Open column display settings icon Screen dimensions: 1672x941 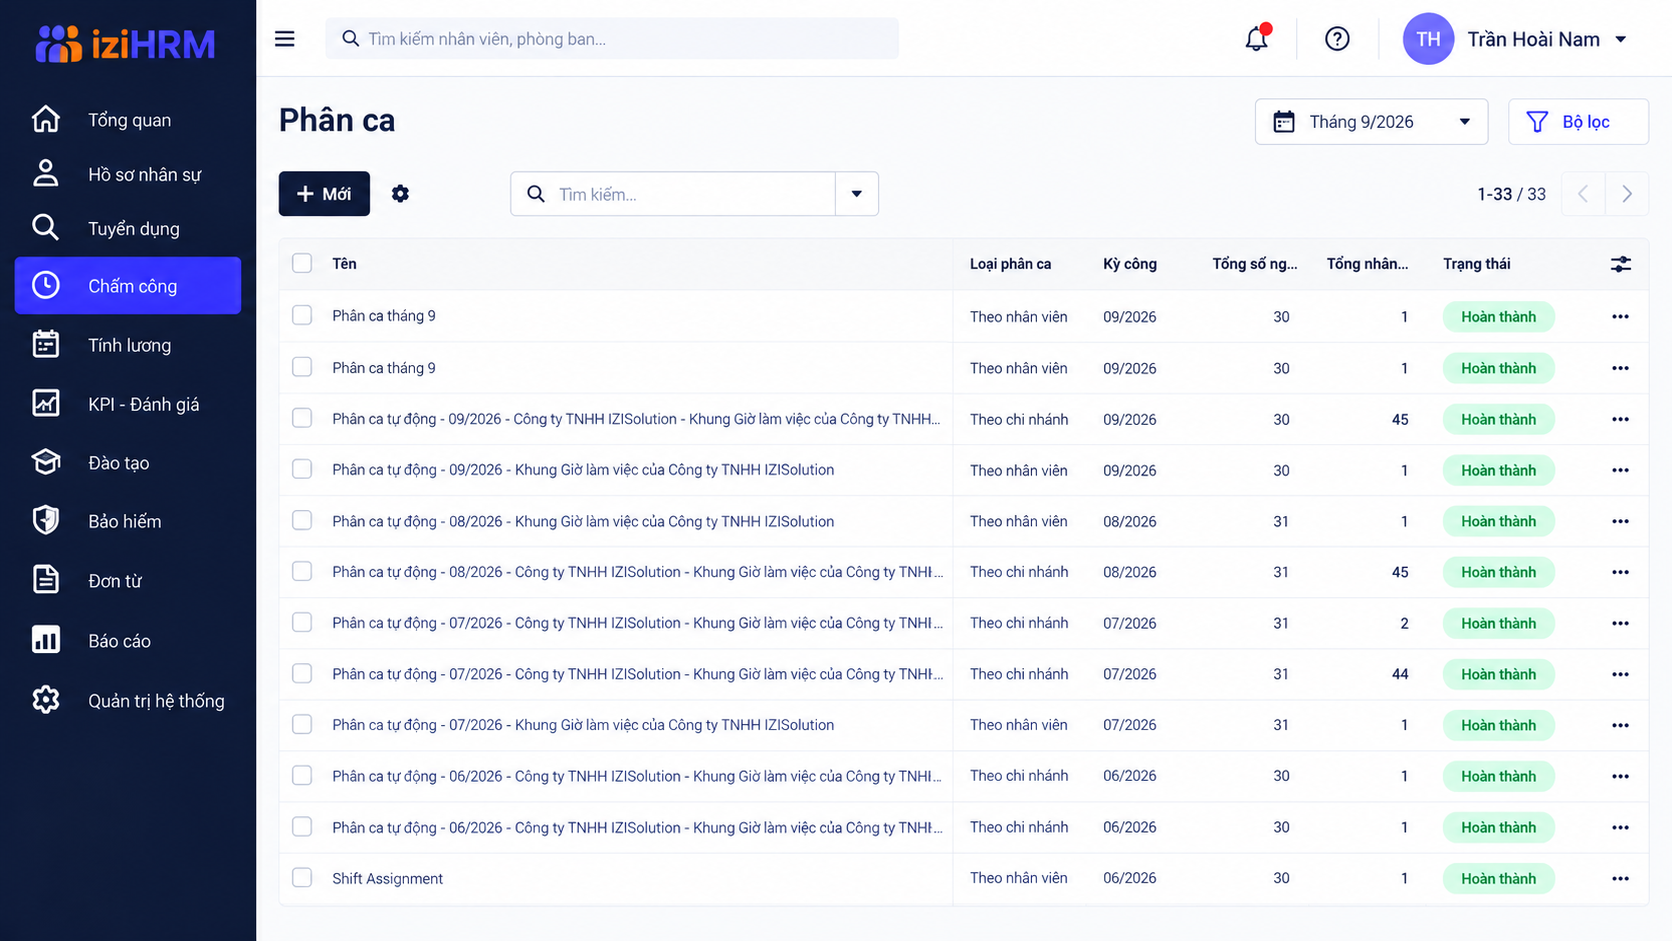pos(1621,264)
